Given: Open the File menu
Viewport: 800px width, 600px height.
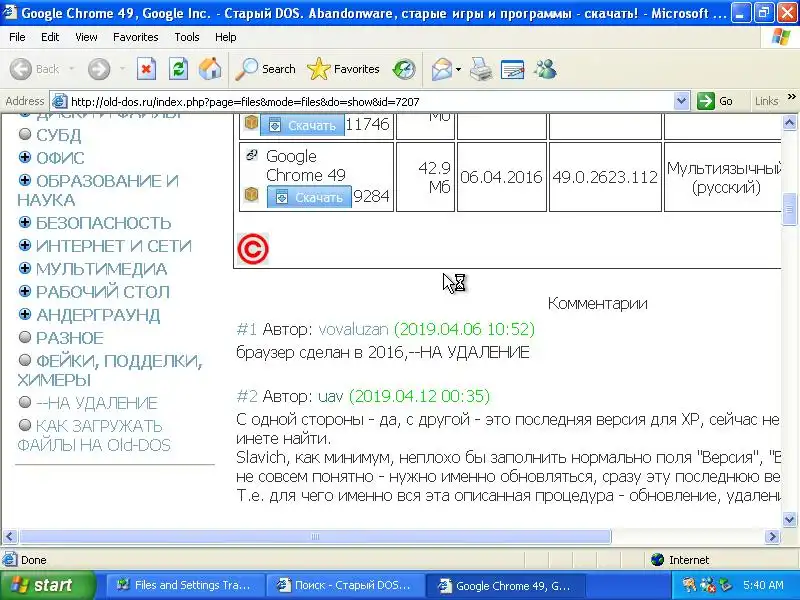Looking at the screenshot, I should [x=17, y=37].
